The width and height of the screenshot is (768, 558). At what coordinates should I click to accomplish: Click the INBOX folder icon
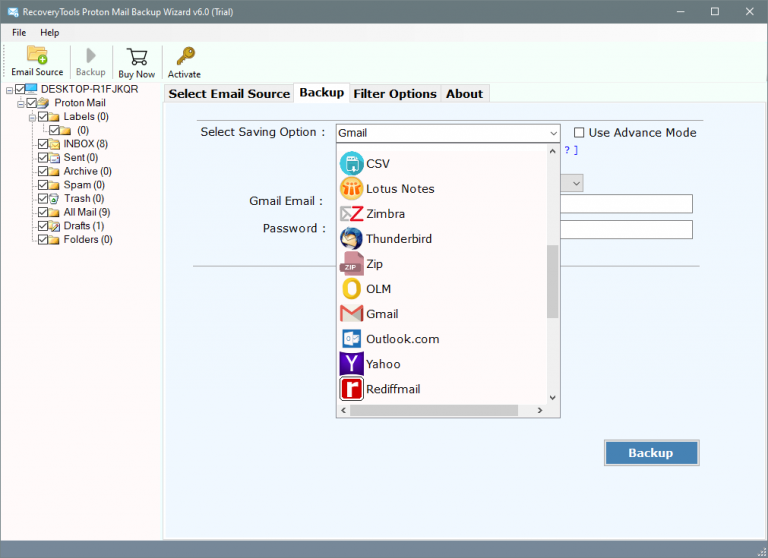[54, 144]
